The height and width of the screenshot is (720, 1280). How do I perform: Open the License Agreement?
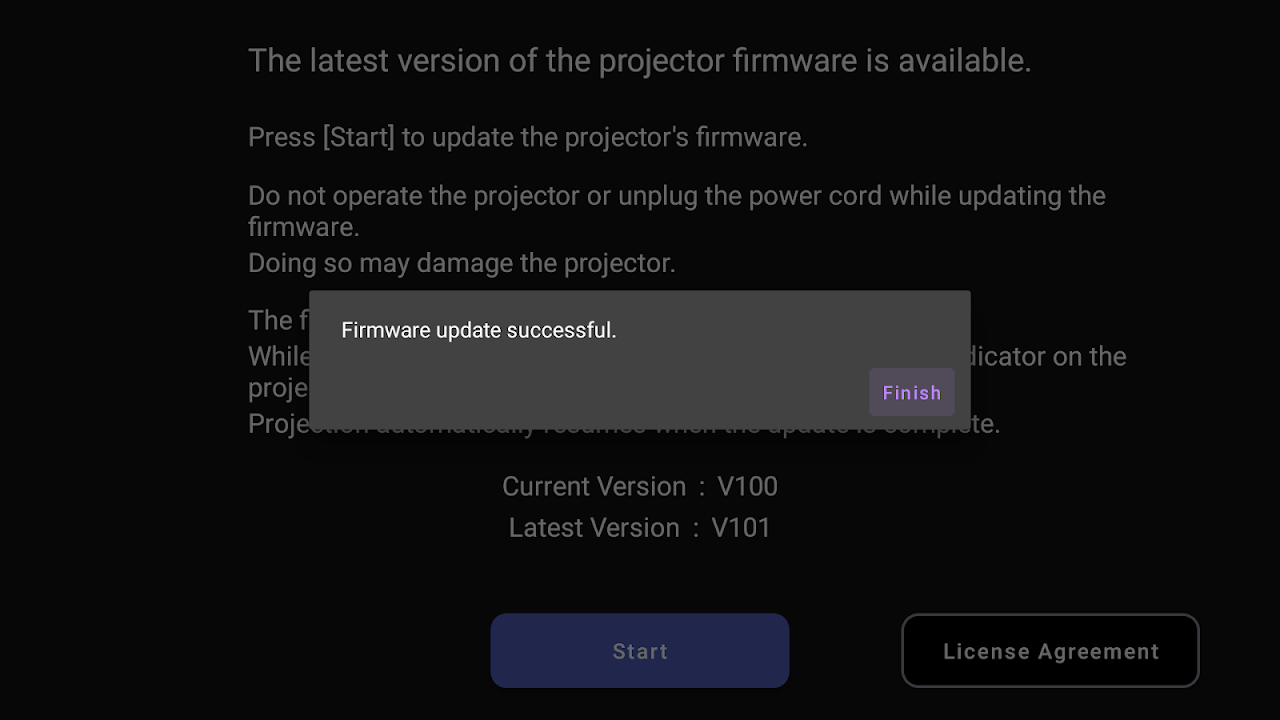pyautogui.click(x=1050, y=651)
